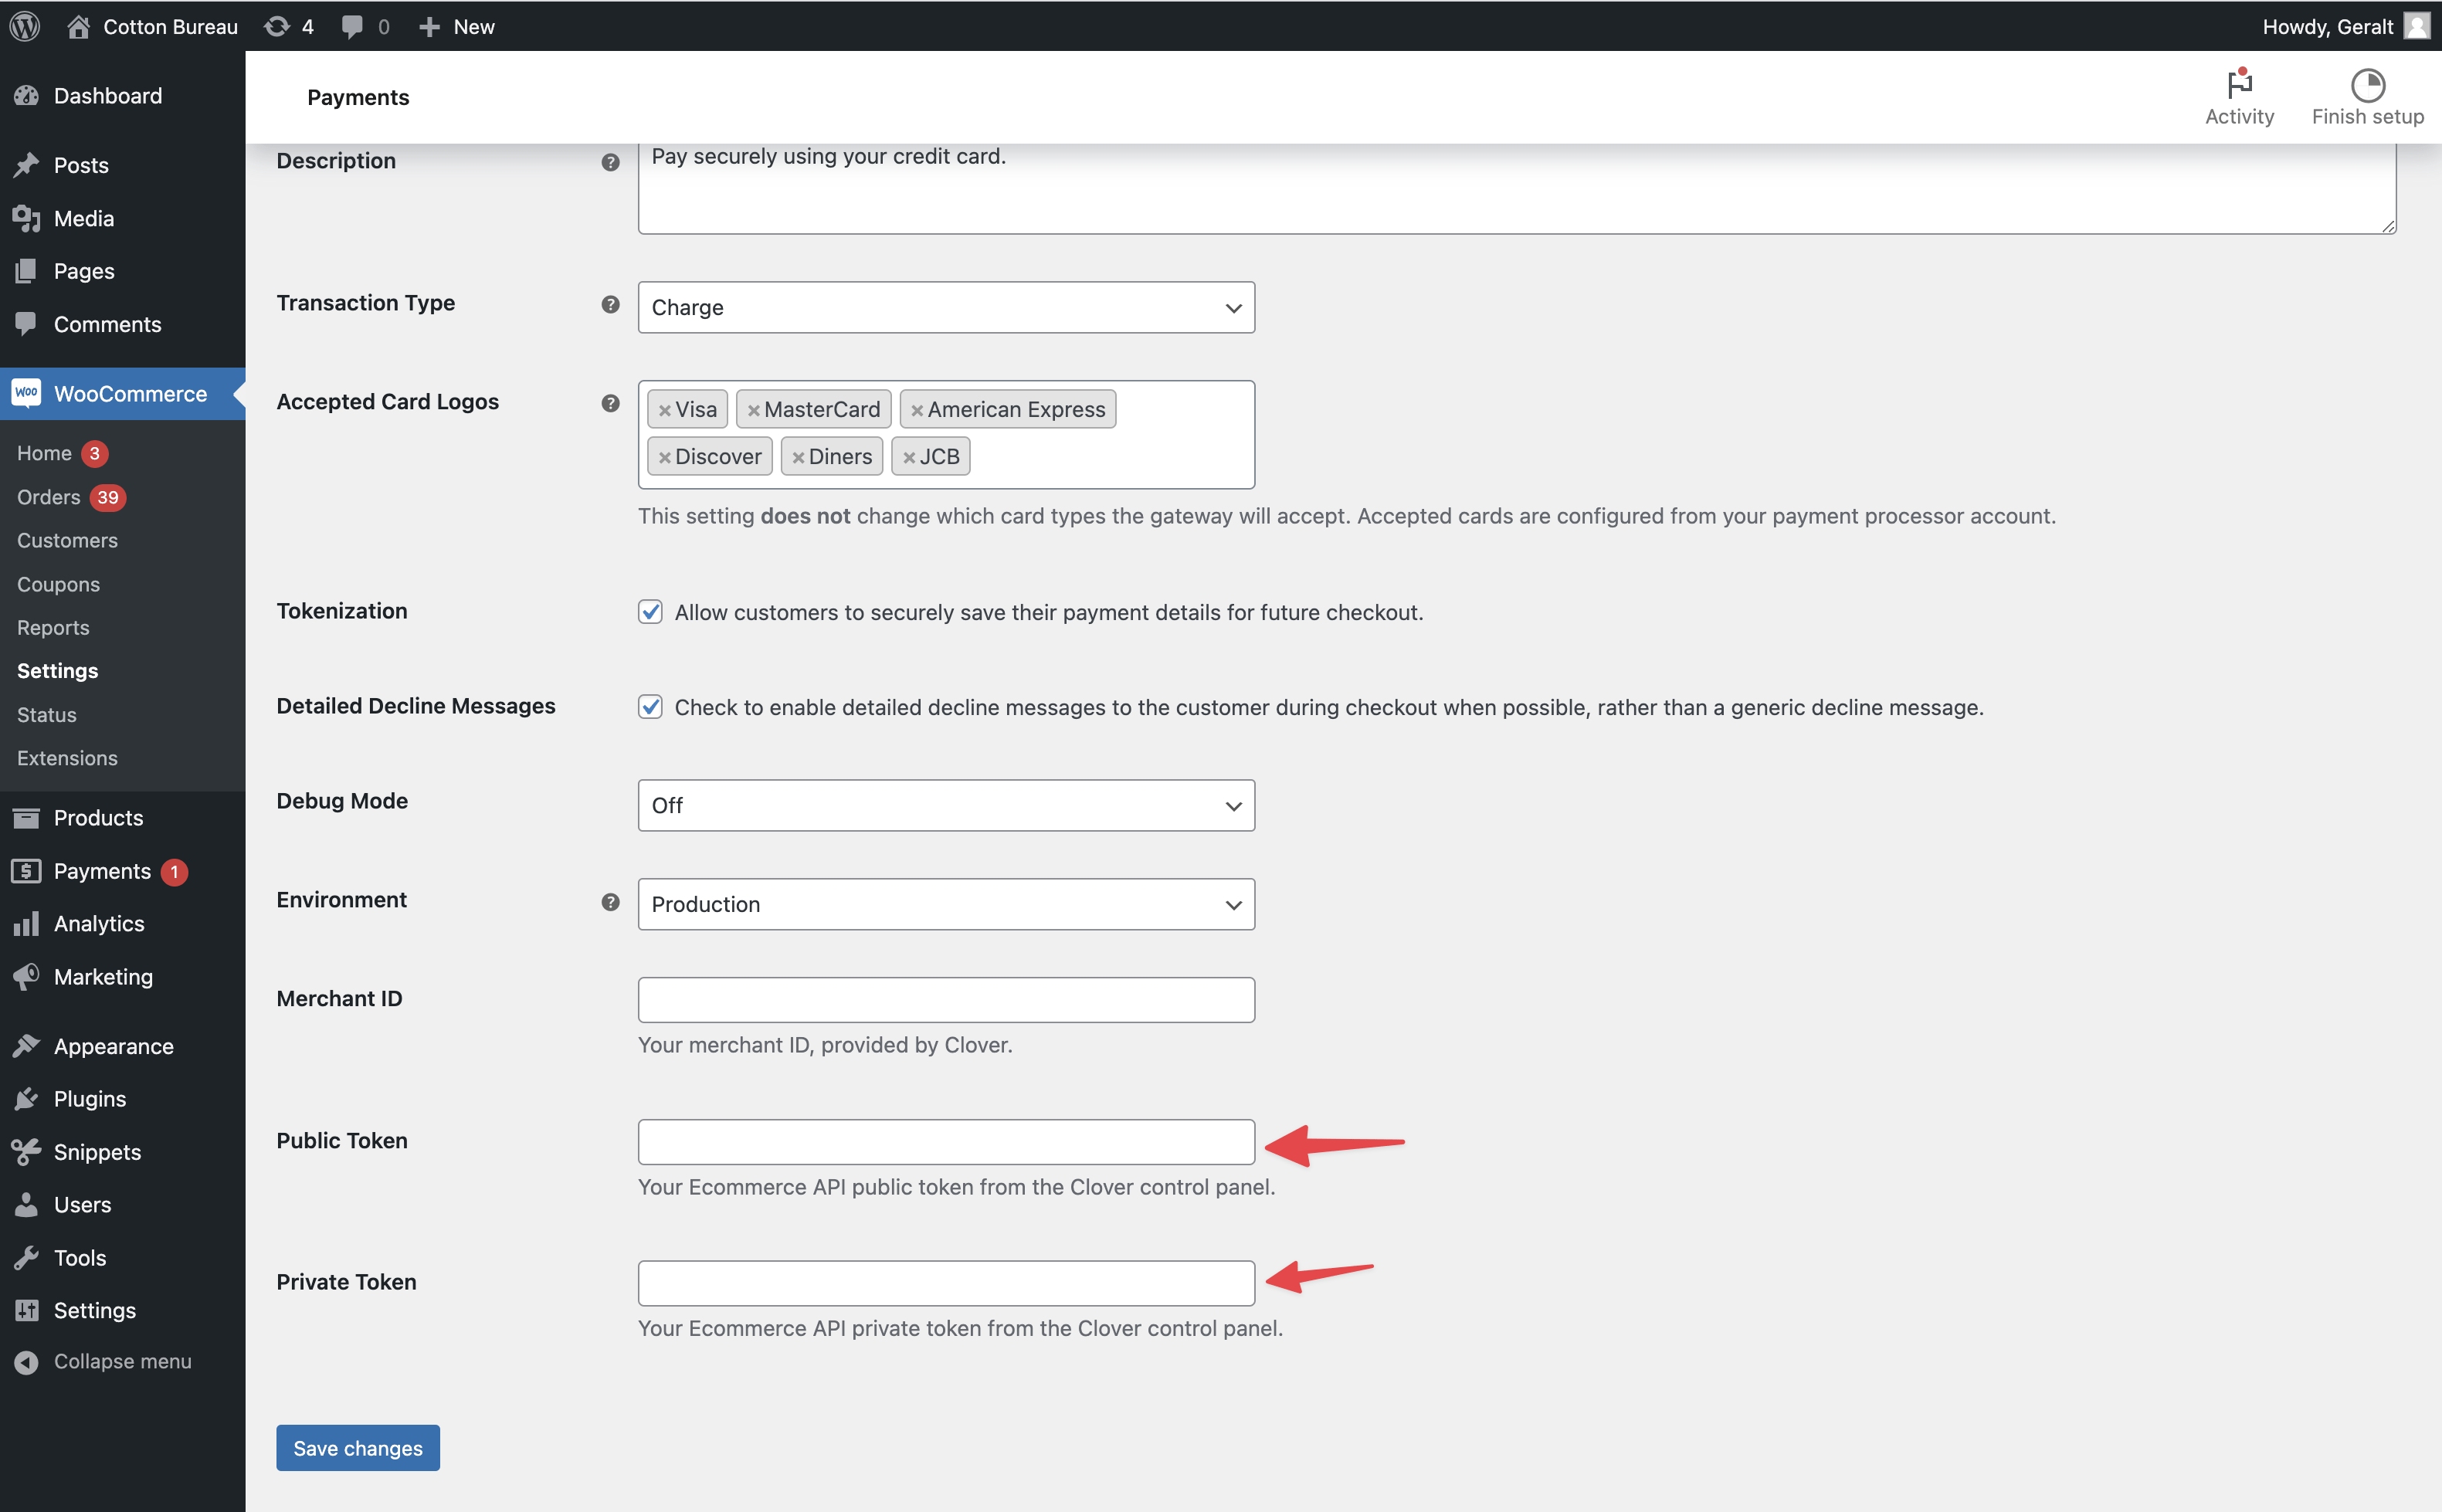Select the WooCommerce icon in the sidebar
Viewport: 2442px width, 1512px height.
point(27,393)
